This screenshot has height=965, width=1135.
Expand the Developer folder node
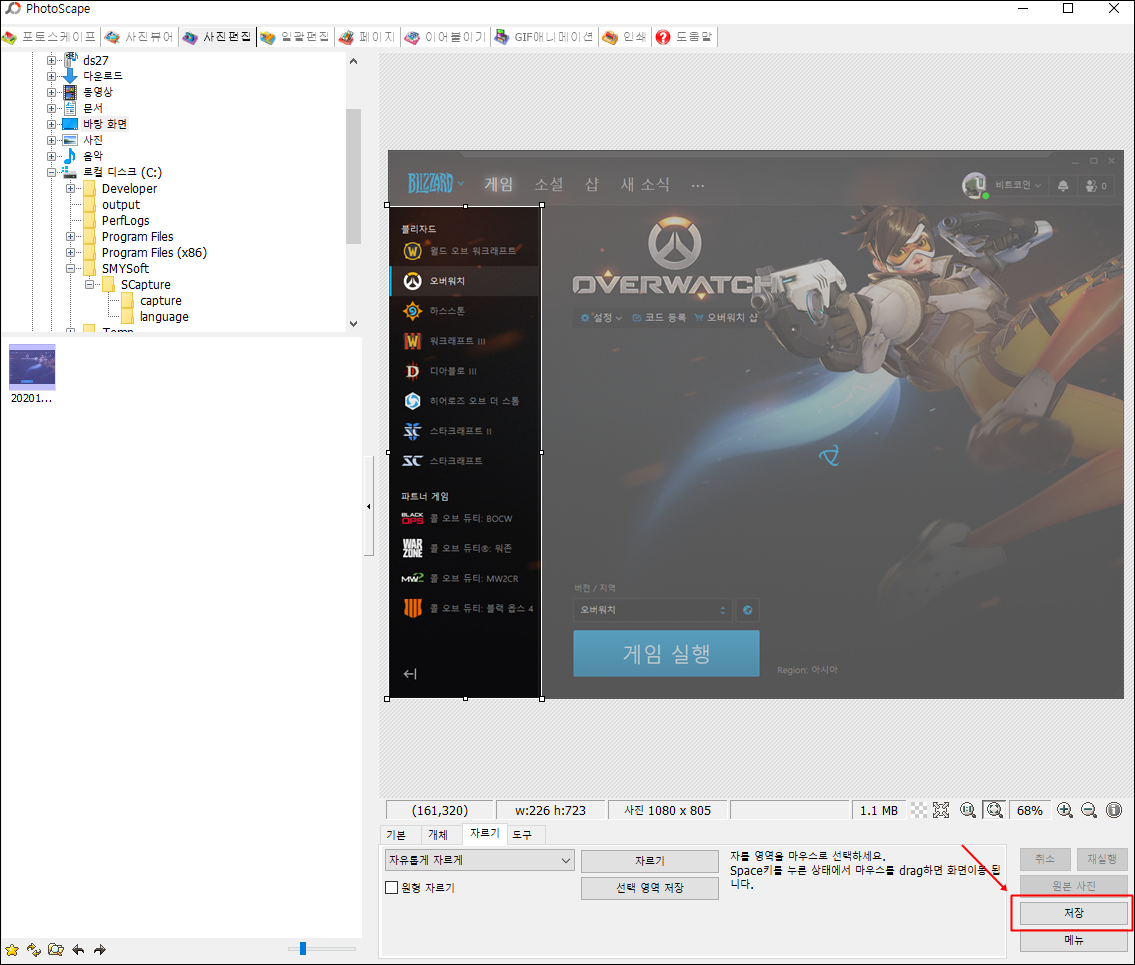click(x=70, y=188)
